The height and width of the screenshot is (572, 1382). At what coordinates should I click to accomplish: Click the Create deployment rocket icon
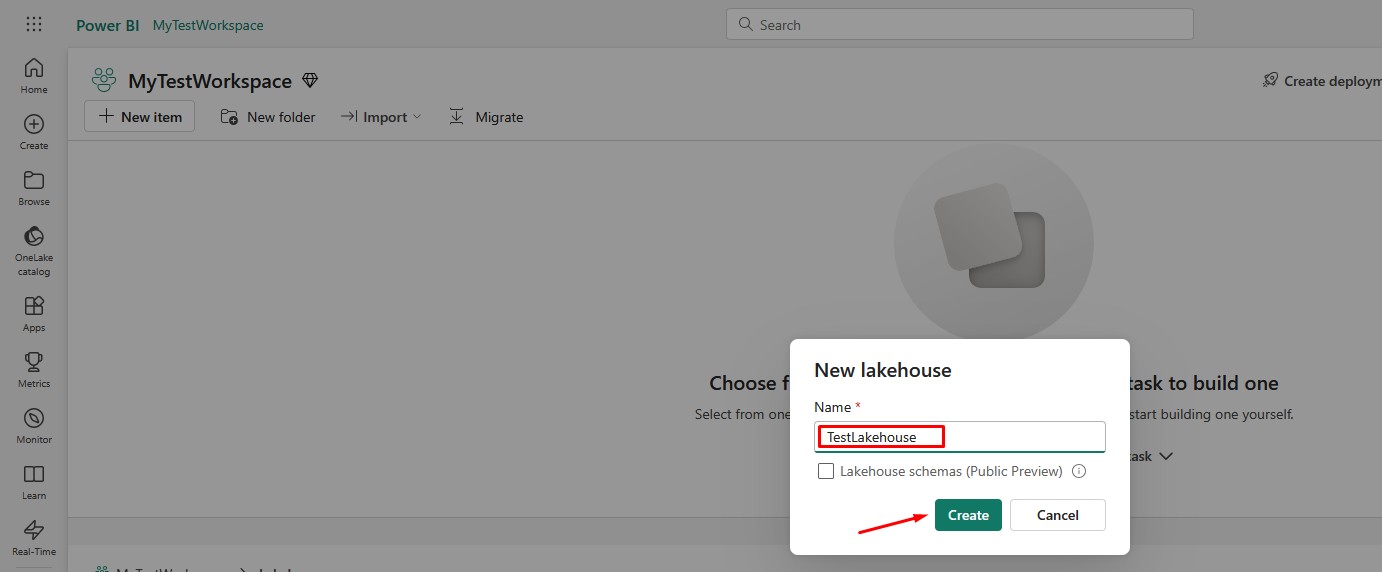[1270, 80]
